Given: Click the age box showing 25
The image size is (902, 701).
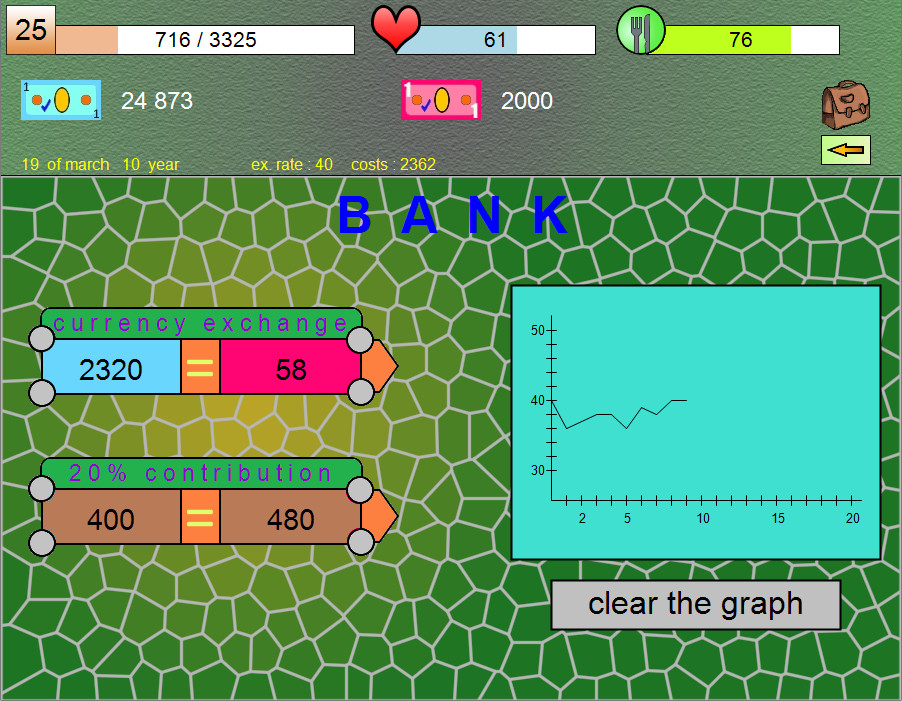Looking at the screenshot, I should pyautogui.click(x=30, y=30).
